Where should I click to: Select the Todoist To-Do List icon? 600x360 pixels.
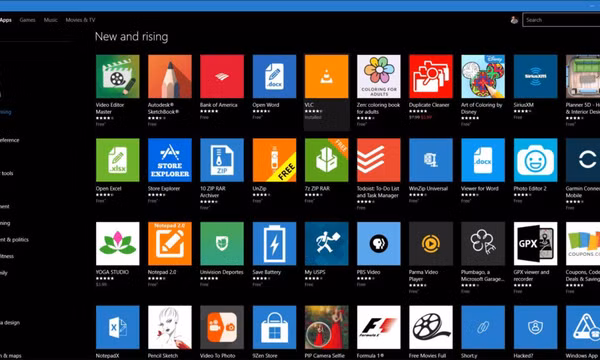pyautogui.click(x=378, y=160)
